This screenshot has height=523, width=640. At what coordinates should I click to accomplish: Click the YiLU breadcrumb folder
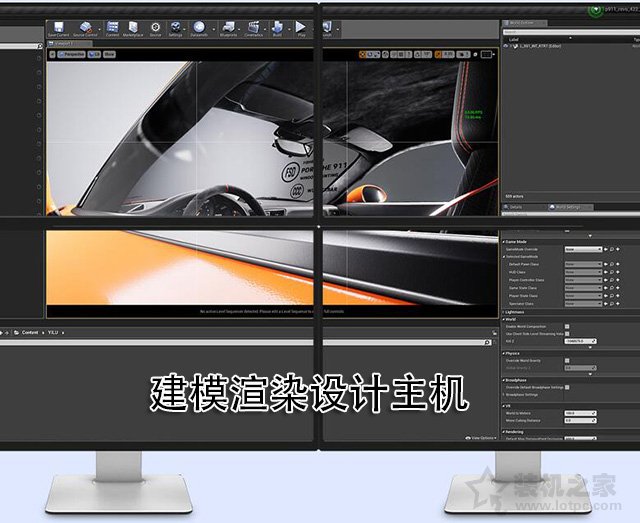pyautogui.click(x=53, y=333)
